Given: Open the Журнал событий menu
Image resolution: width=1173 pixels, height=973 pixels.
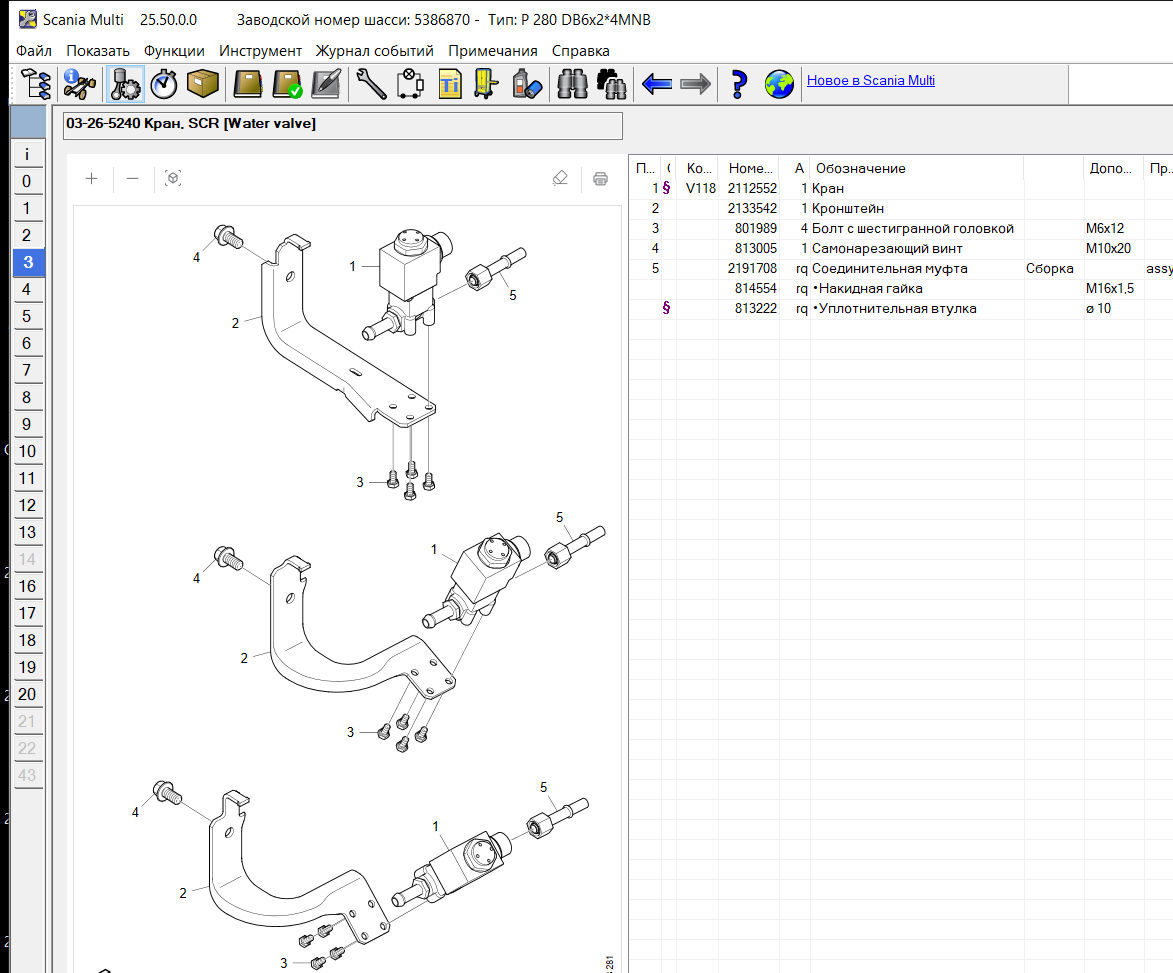Looking at the screenshot, I should 375,51.
